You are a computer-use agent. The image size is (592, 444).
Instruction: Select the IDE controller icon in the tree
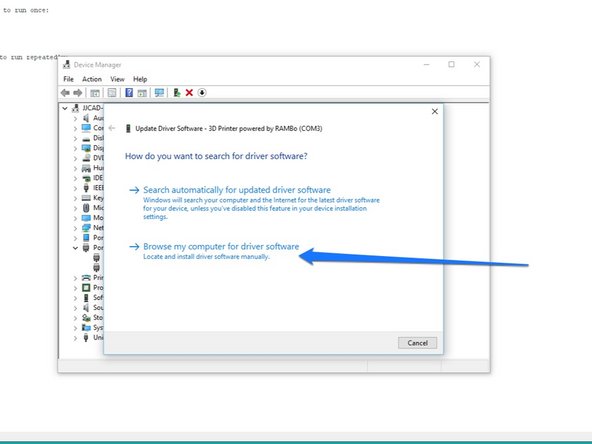[x=86, y=178]
